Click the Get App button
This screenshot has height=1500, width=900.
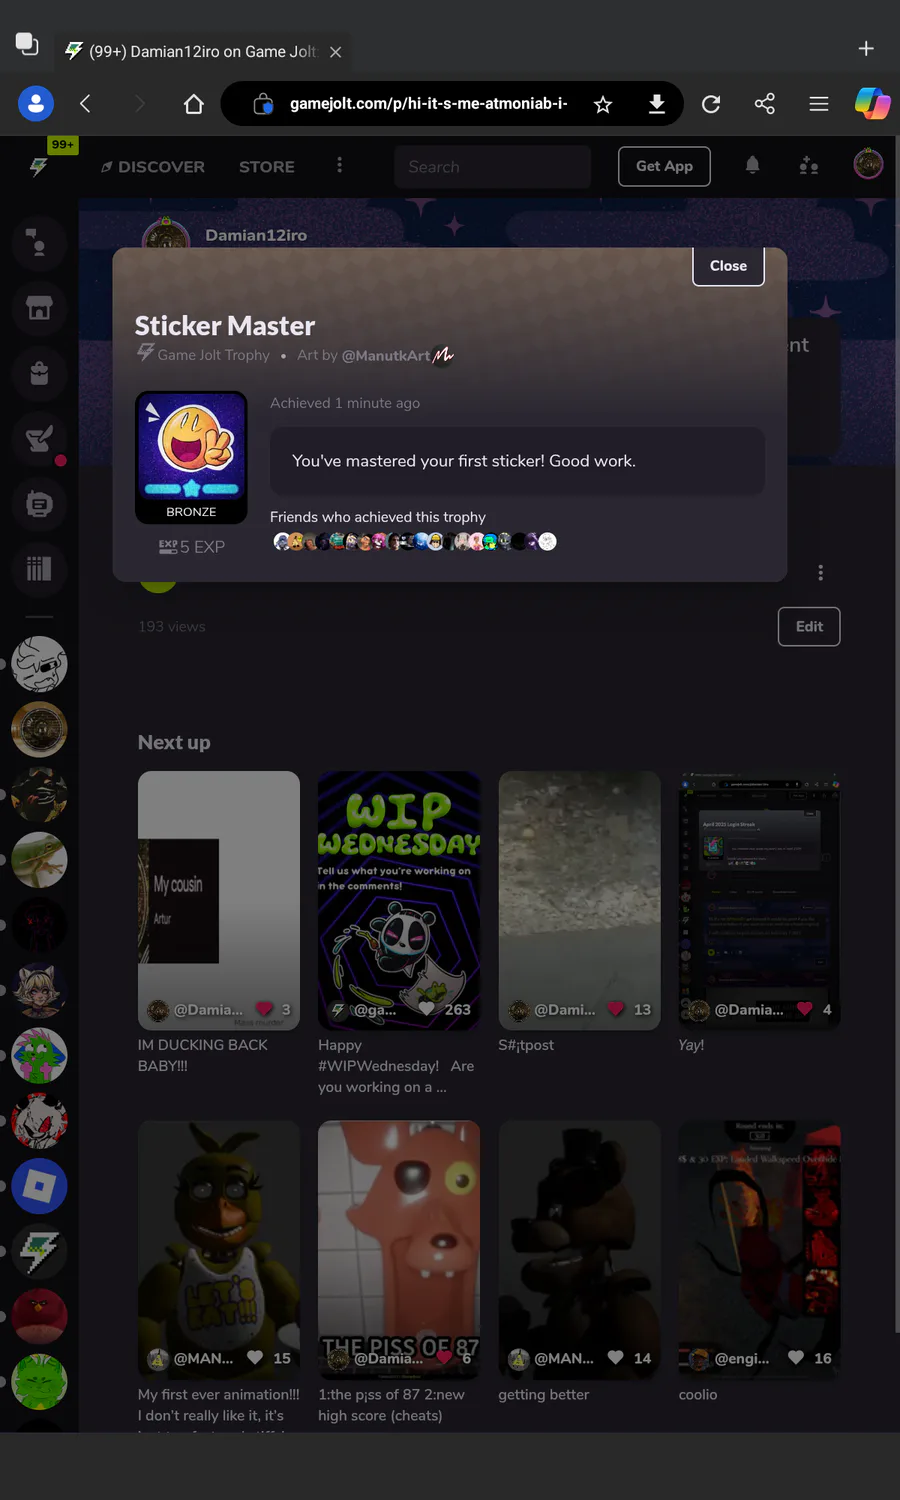[x=664, y=166]
